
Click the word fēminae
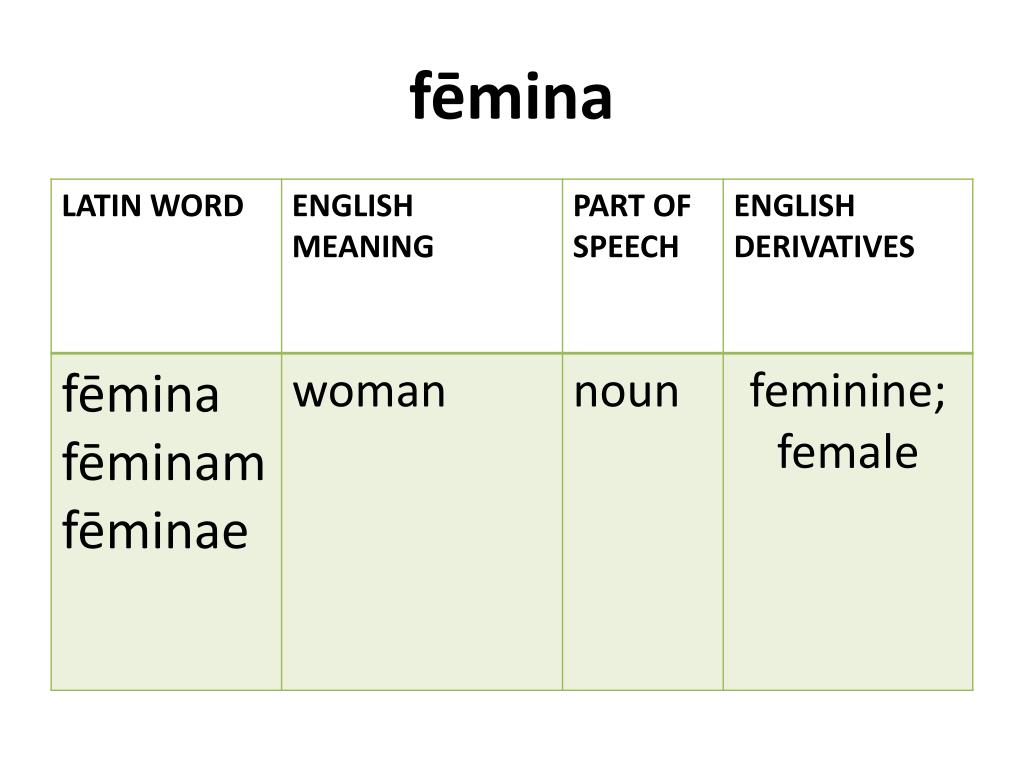(155, 530)
